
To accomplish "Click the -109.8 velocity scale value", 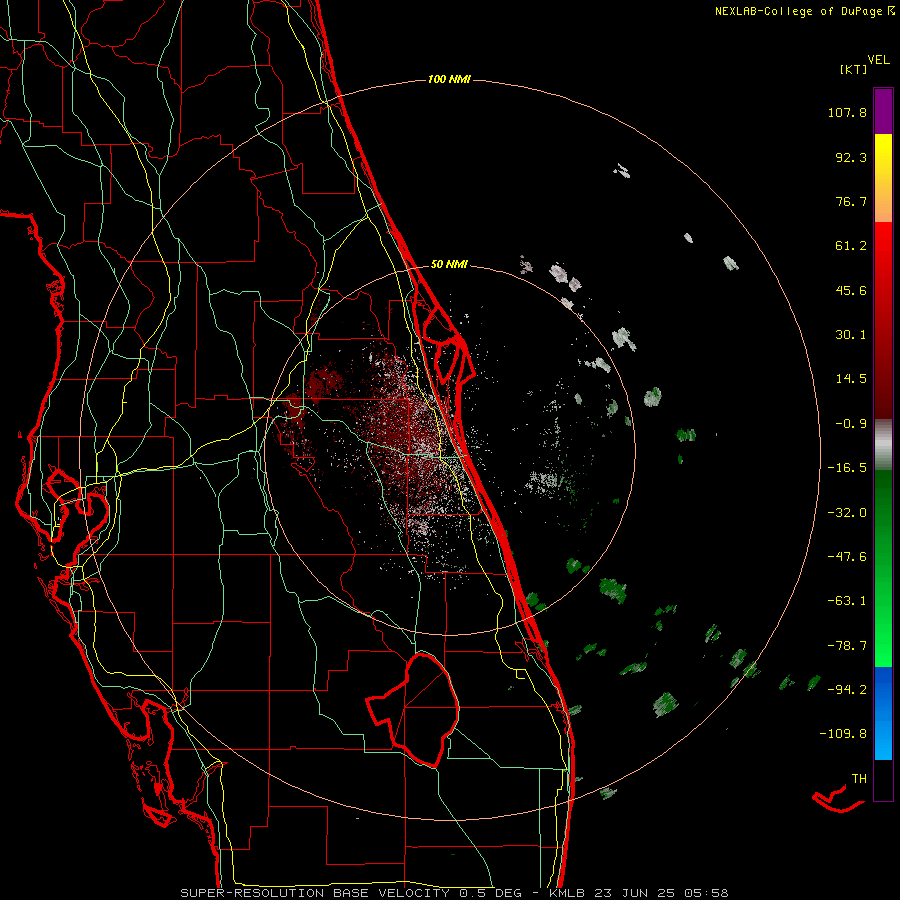I will click(x=843, y=734).
